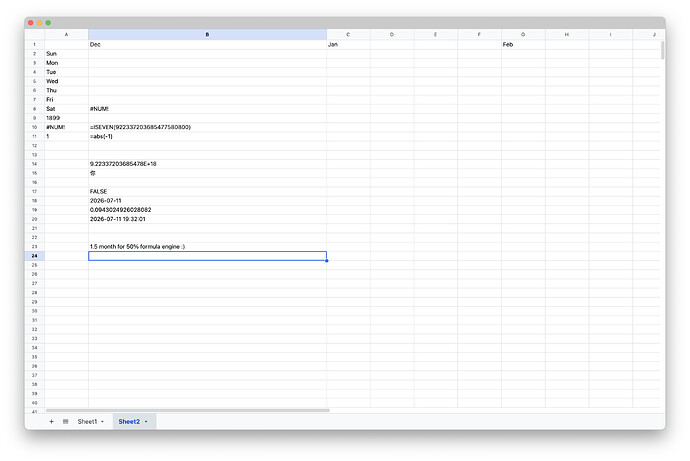The height and width of the screenshot is (461, 690).
Task: Add a new sheet with plus icon
Action: pos(51,421)
